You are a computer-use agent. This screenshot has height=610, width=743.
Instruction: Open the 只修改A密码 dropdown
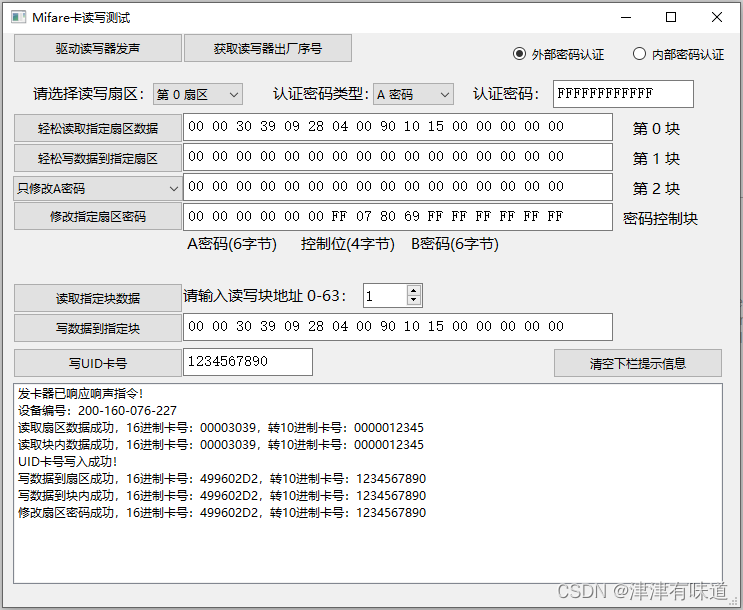(98, 189)
